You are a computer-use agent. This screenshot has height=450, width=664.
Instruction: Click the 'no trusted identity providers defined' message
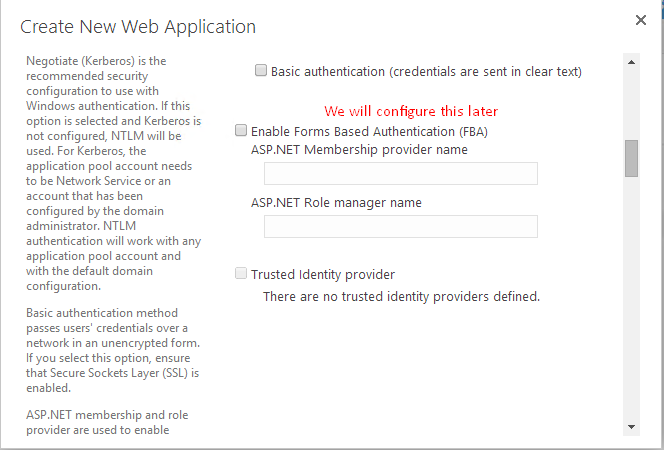[401, 297]
